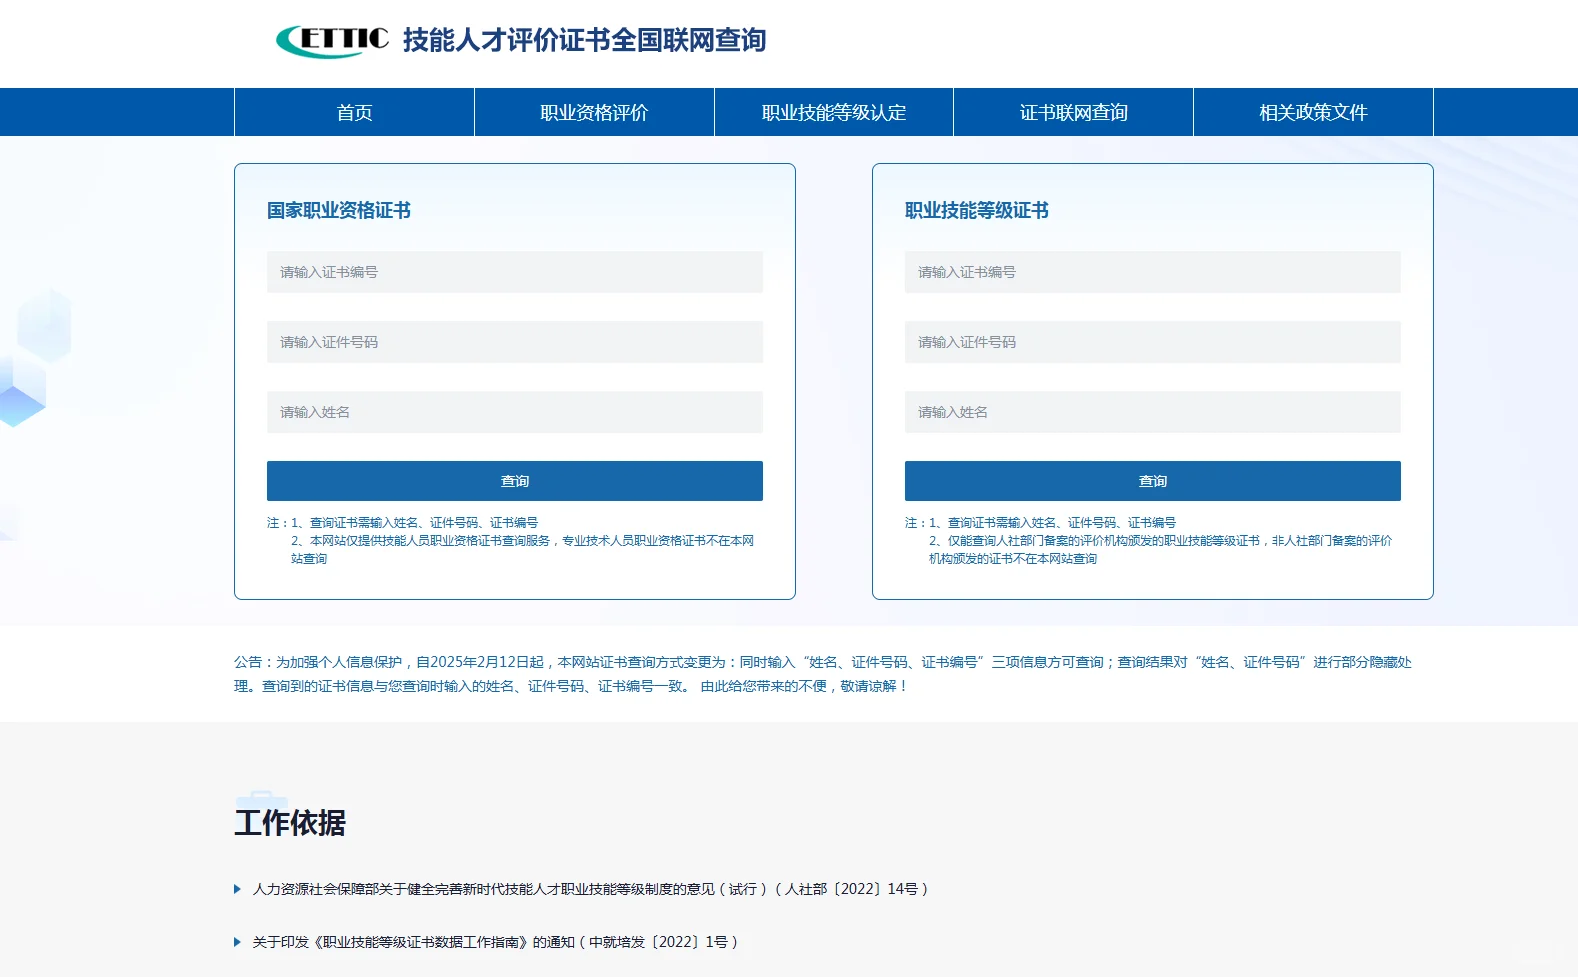
Task: Click the CETTIC logo in header
Action: coord(332,40)
